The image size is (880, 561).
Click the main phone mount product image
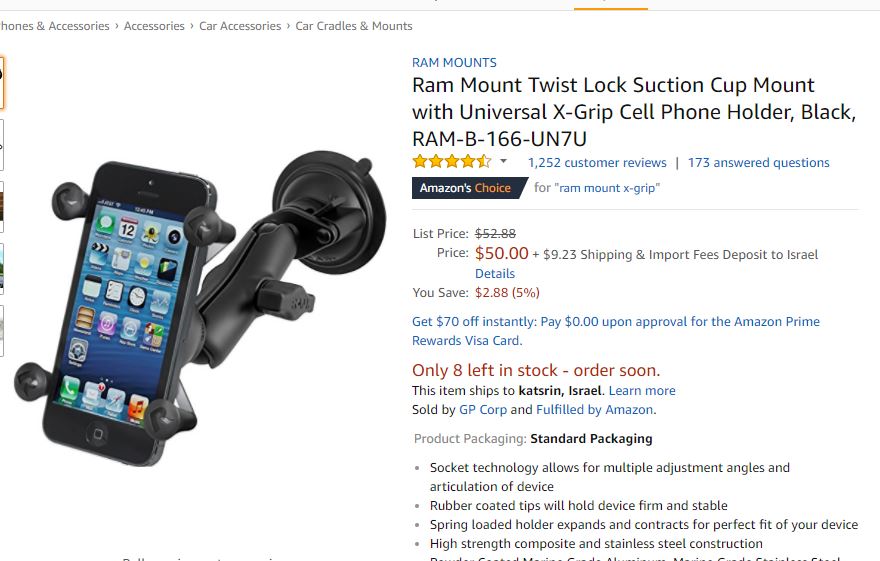point(200,307)
